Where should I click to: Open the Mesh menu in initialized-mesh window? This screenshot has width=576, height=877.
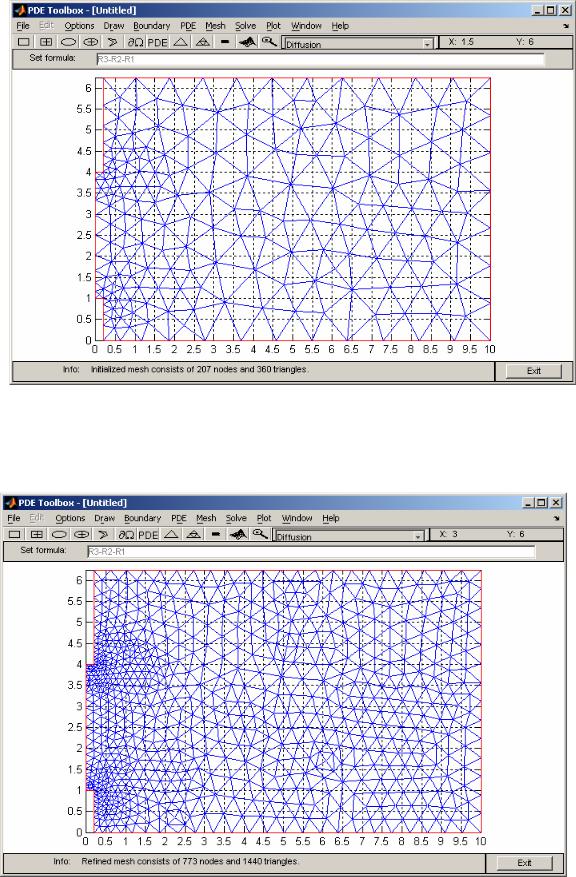tap(215, 26)
